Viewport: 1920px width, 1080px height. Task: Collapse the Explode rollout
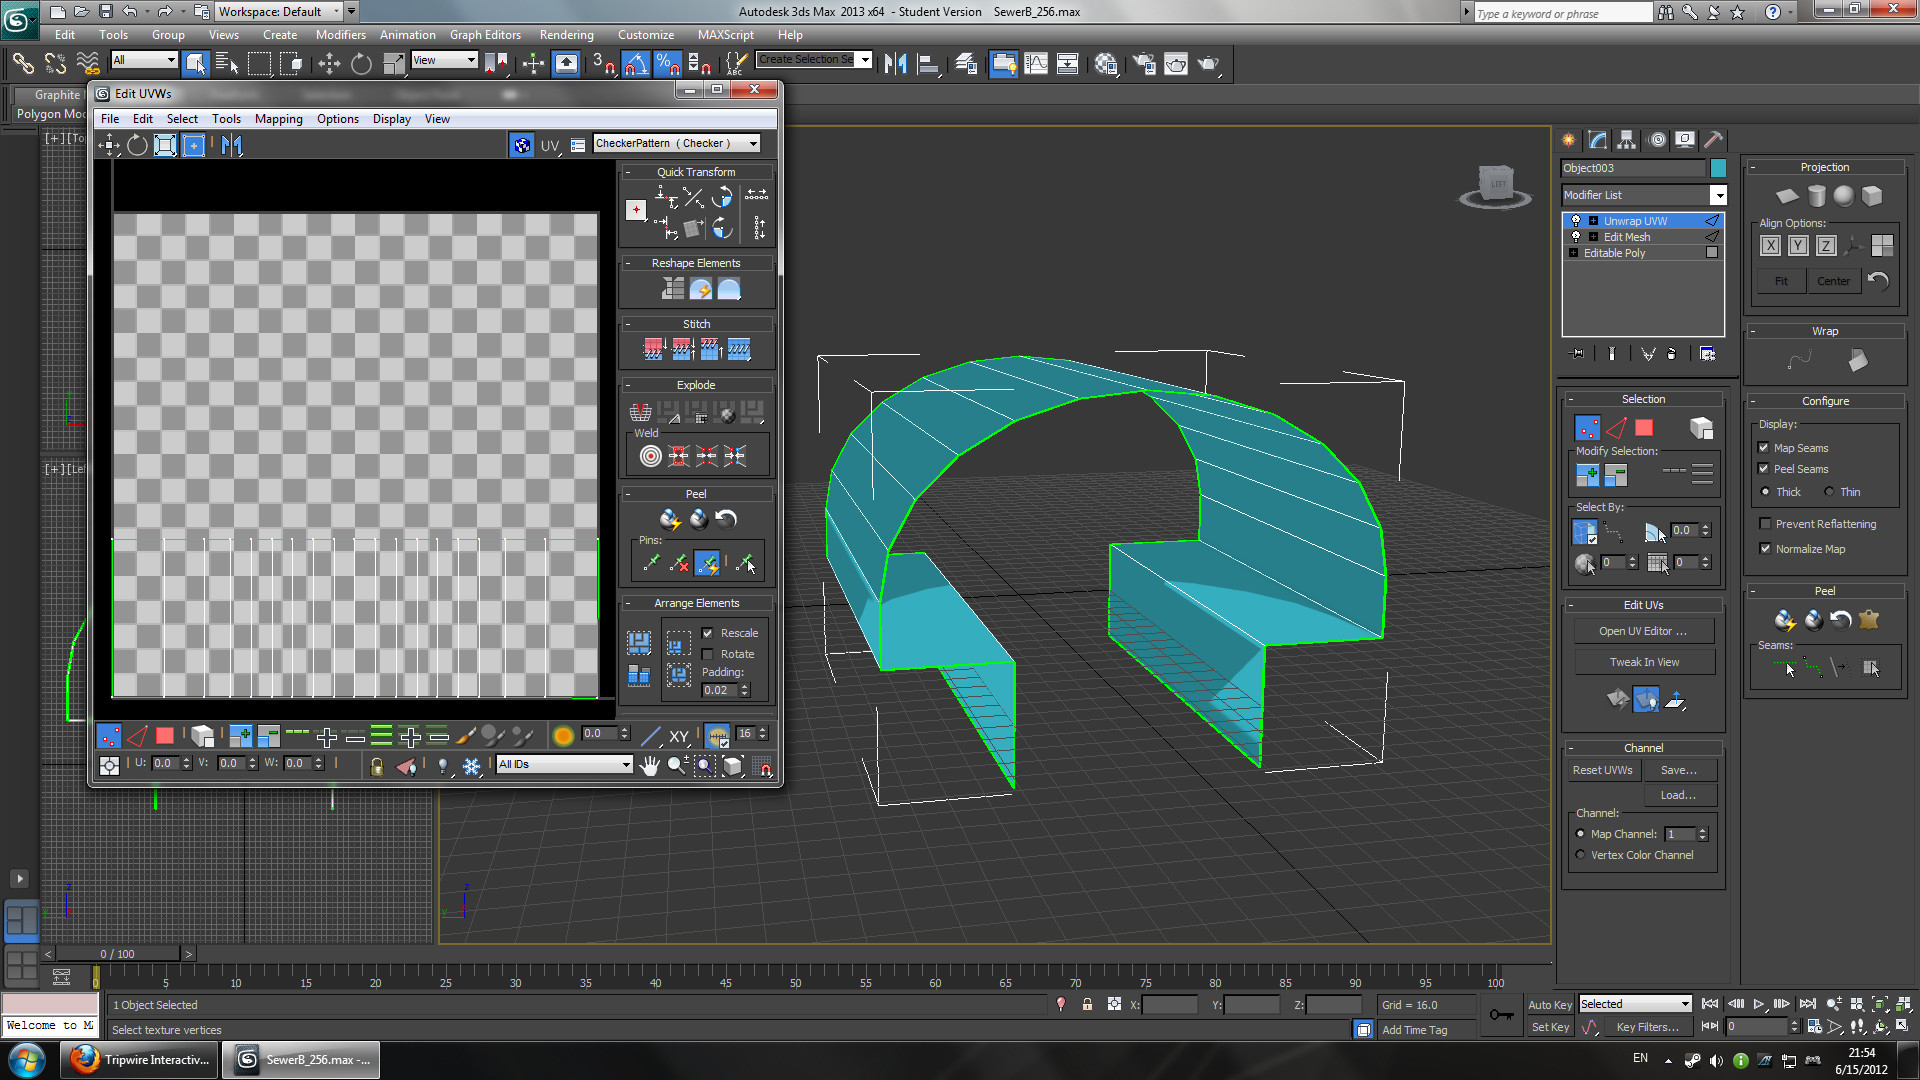point(628,385)
